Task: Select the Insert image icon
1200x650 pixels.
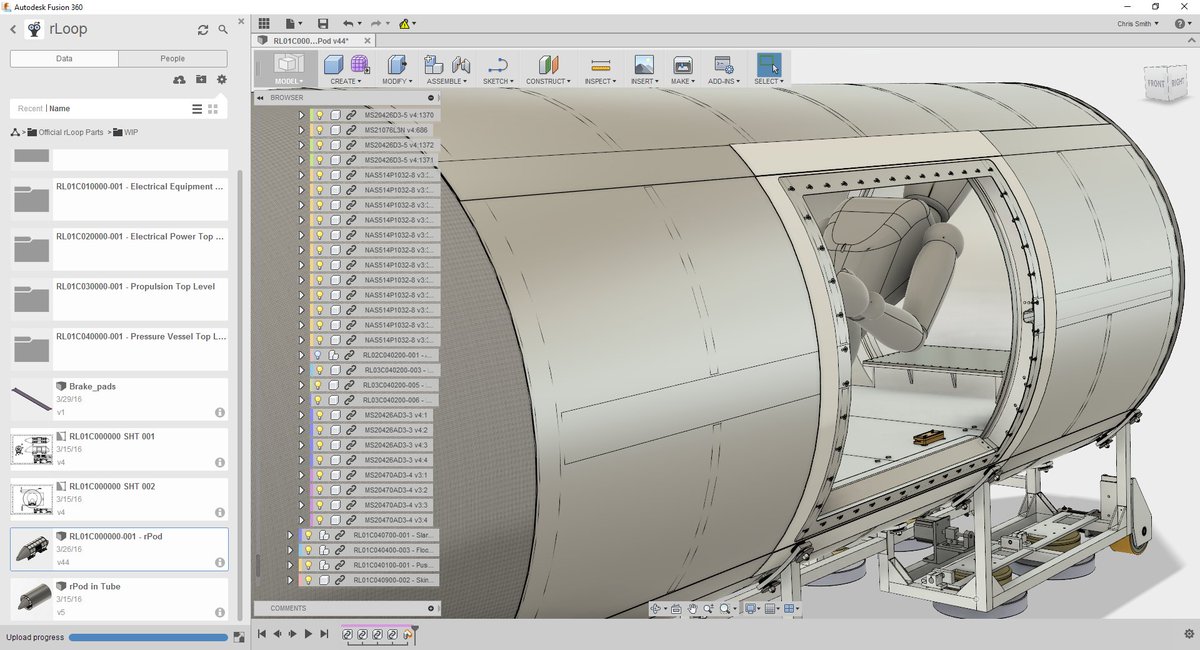Action: click(644, 65)
